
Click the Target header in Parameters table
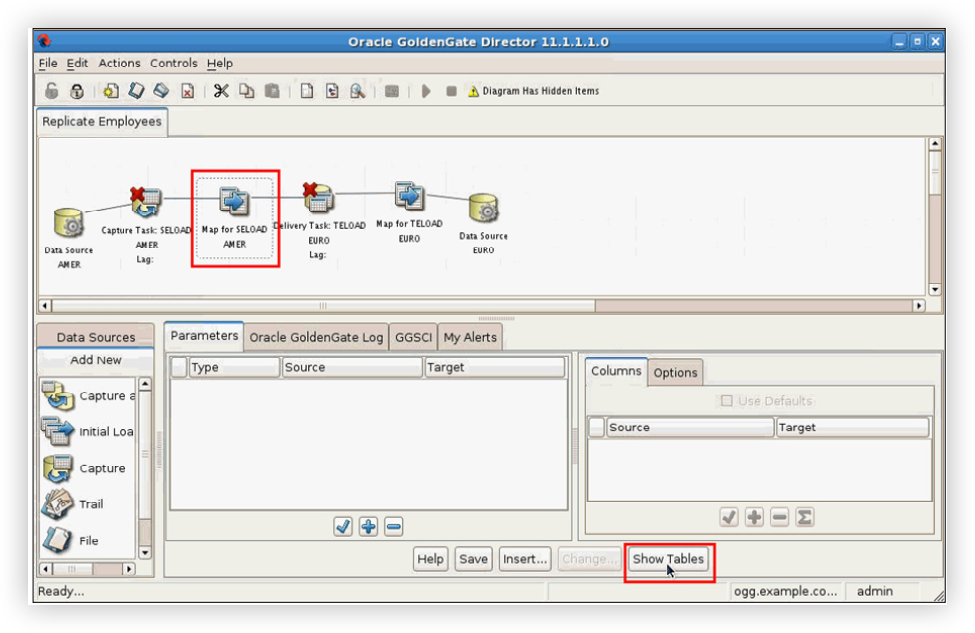pos(494,367)
